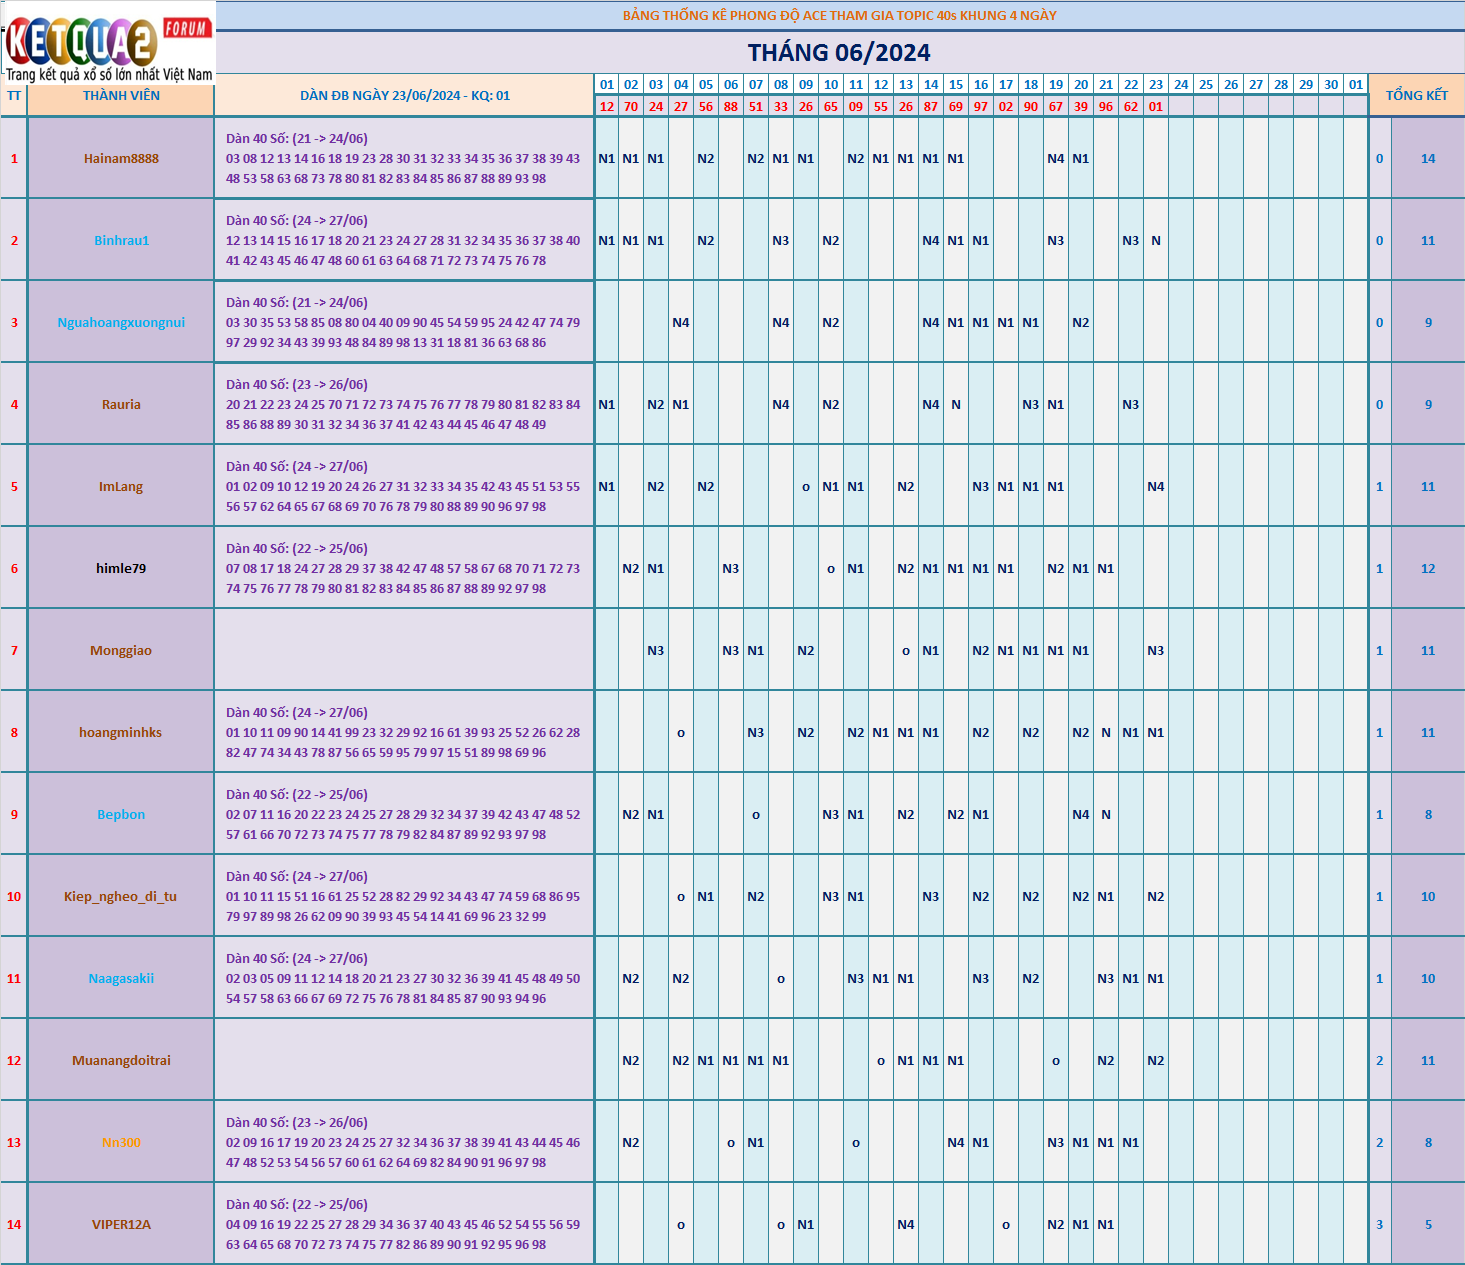Click Hainam8888's Dàn 40 Số (21 -> 24/06) label
This screenshot has width=1465, height=1265.
pyautogui.click(x=297, y=138)
